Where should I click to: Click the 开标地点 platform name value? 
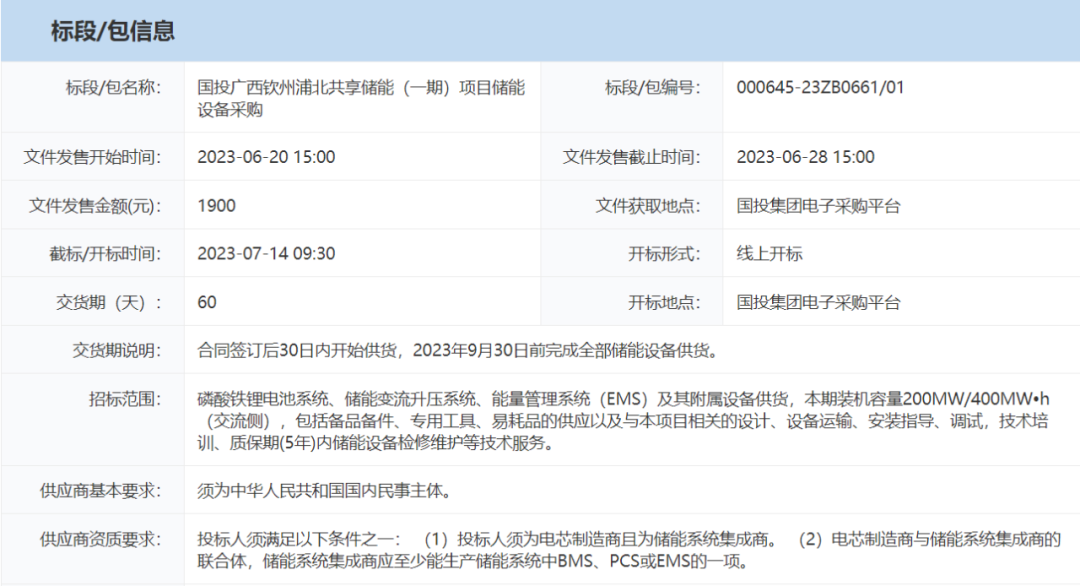point(818,302)
